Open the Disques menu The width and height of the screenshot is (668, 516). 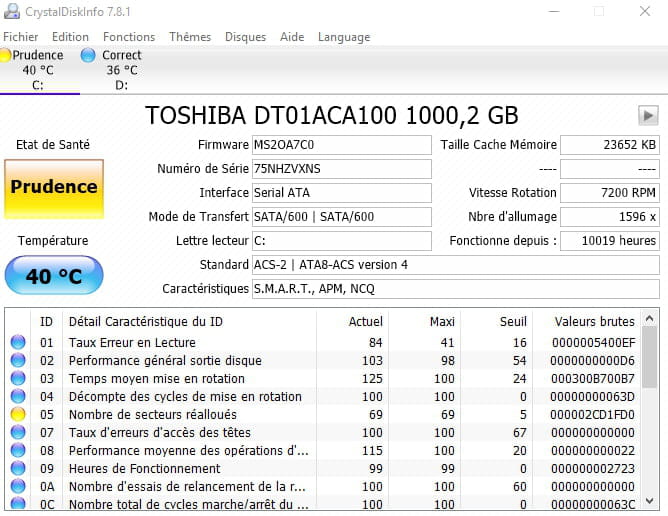[245, 37]
